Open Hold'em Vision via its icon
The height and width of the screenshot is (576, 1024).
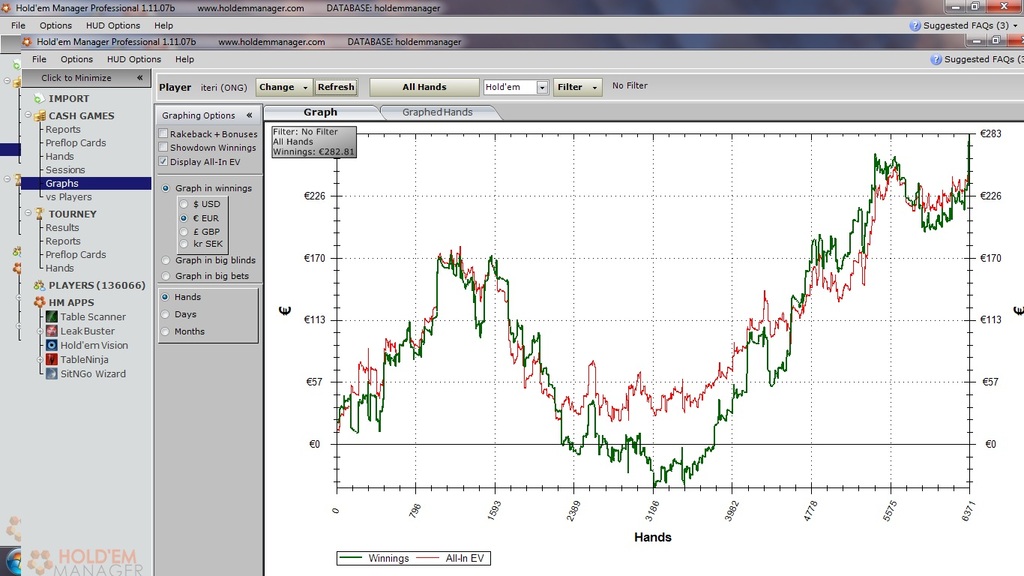[x=52, y=345]
